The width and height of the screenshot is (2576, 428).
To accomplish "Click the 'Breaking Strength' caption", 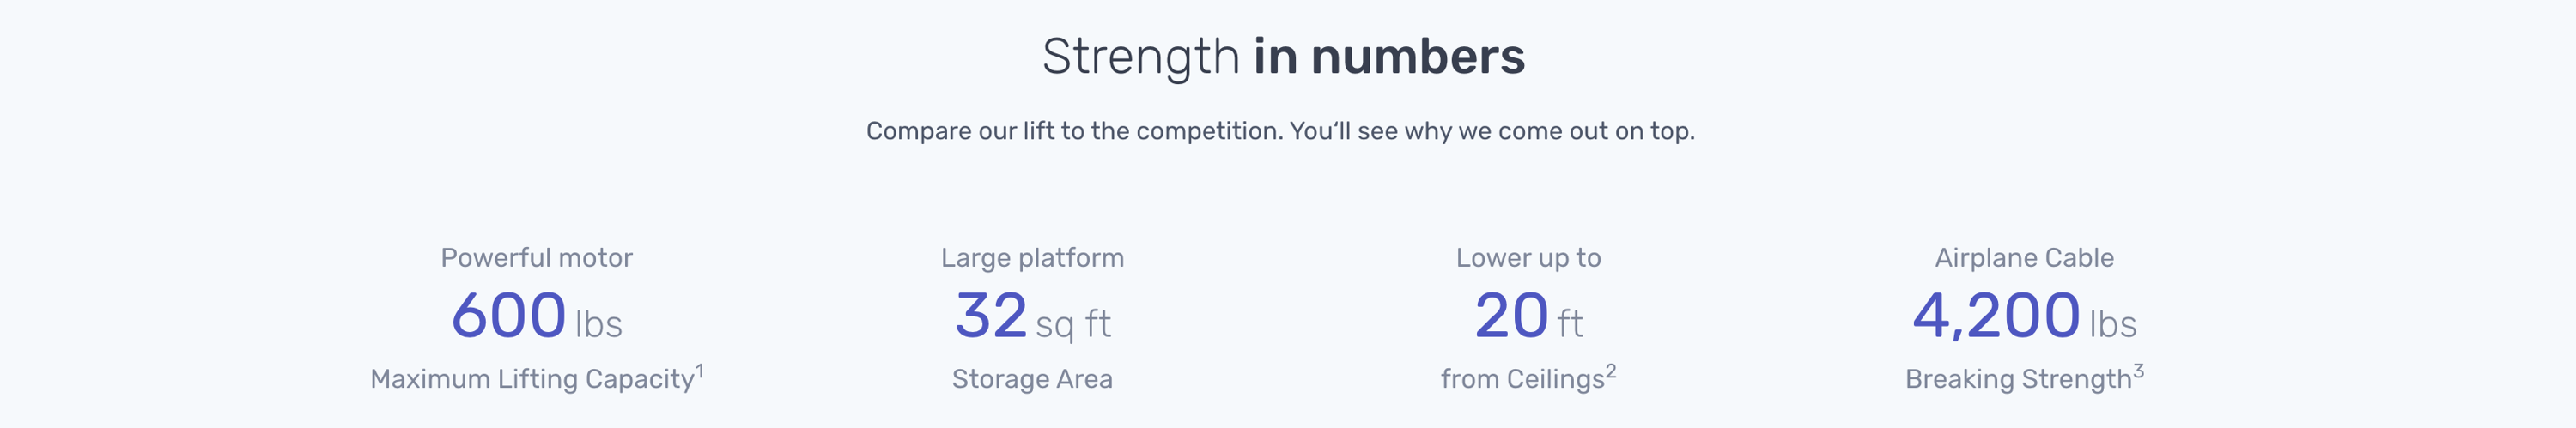I will (2018, 380).
